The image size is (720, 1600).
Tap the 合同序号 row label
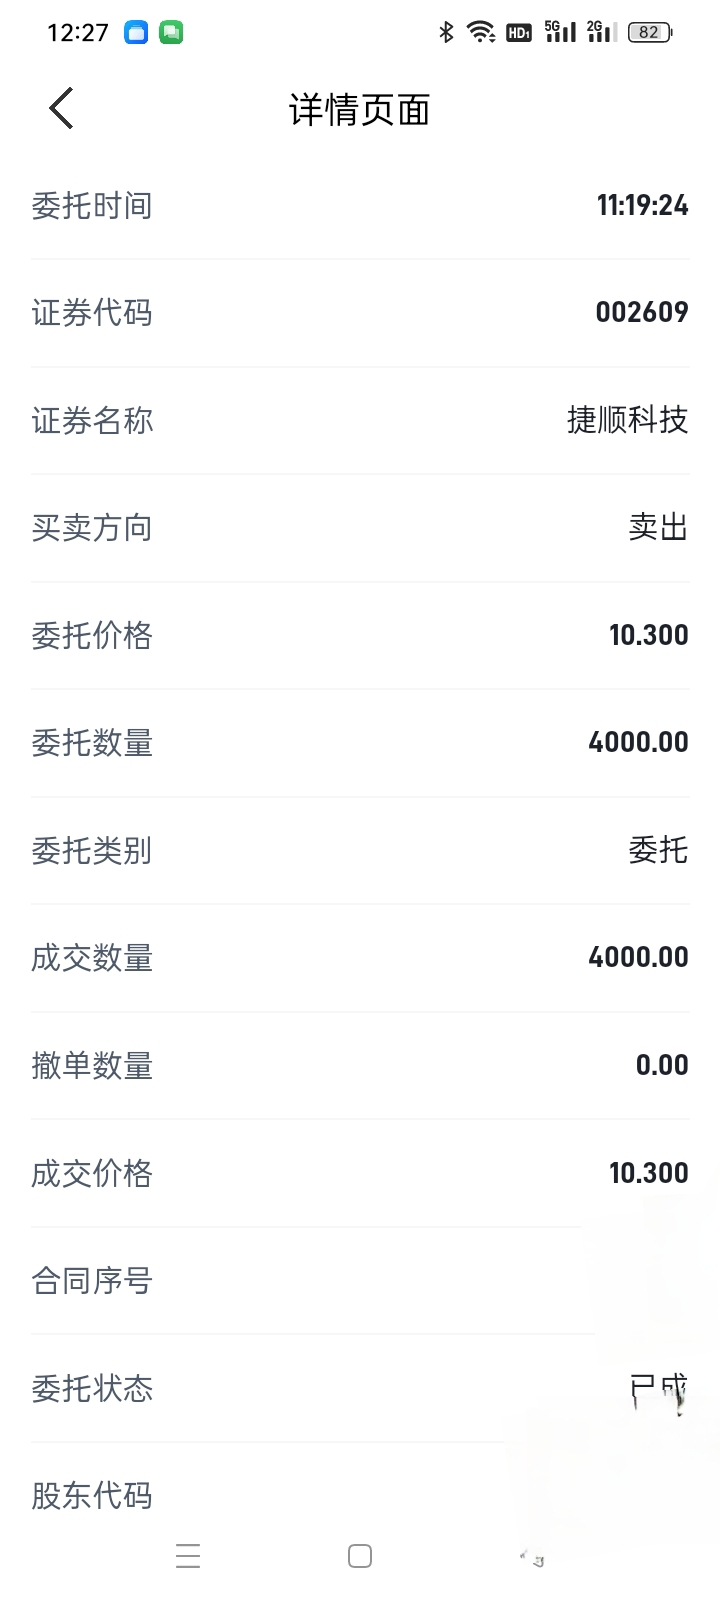click(x=92, y=1281)
